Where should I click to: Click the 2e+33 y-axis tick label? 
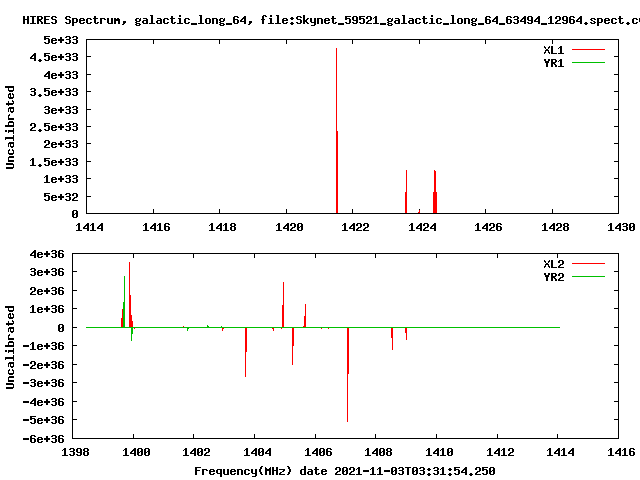61,144
